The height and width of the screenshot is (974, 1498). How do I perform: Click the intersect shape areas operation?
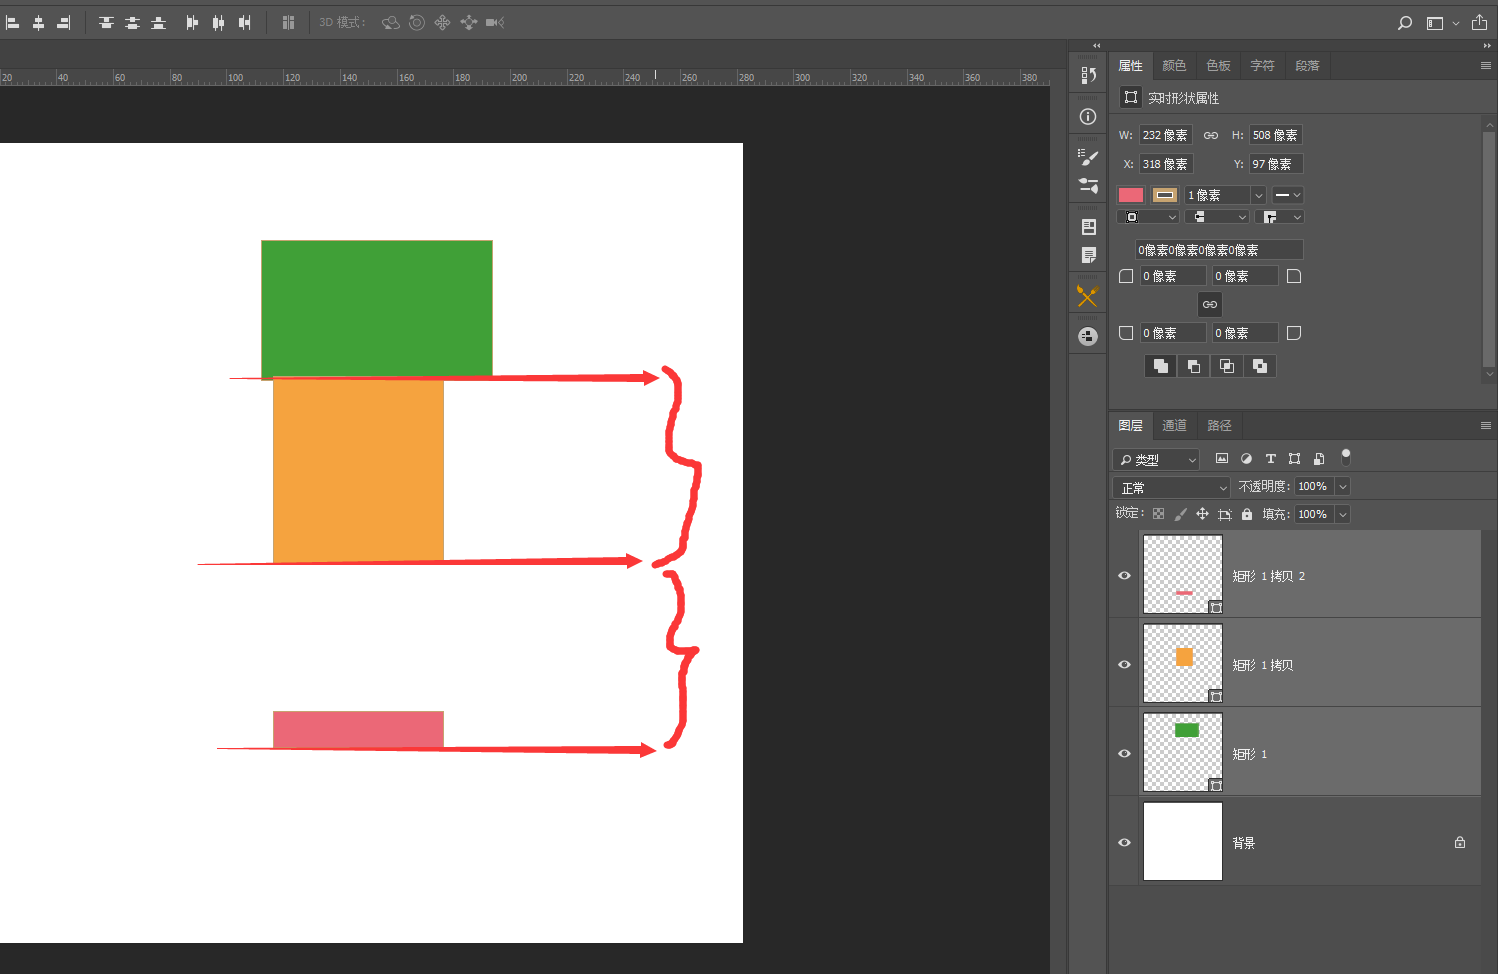1226,366
